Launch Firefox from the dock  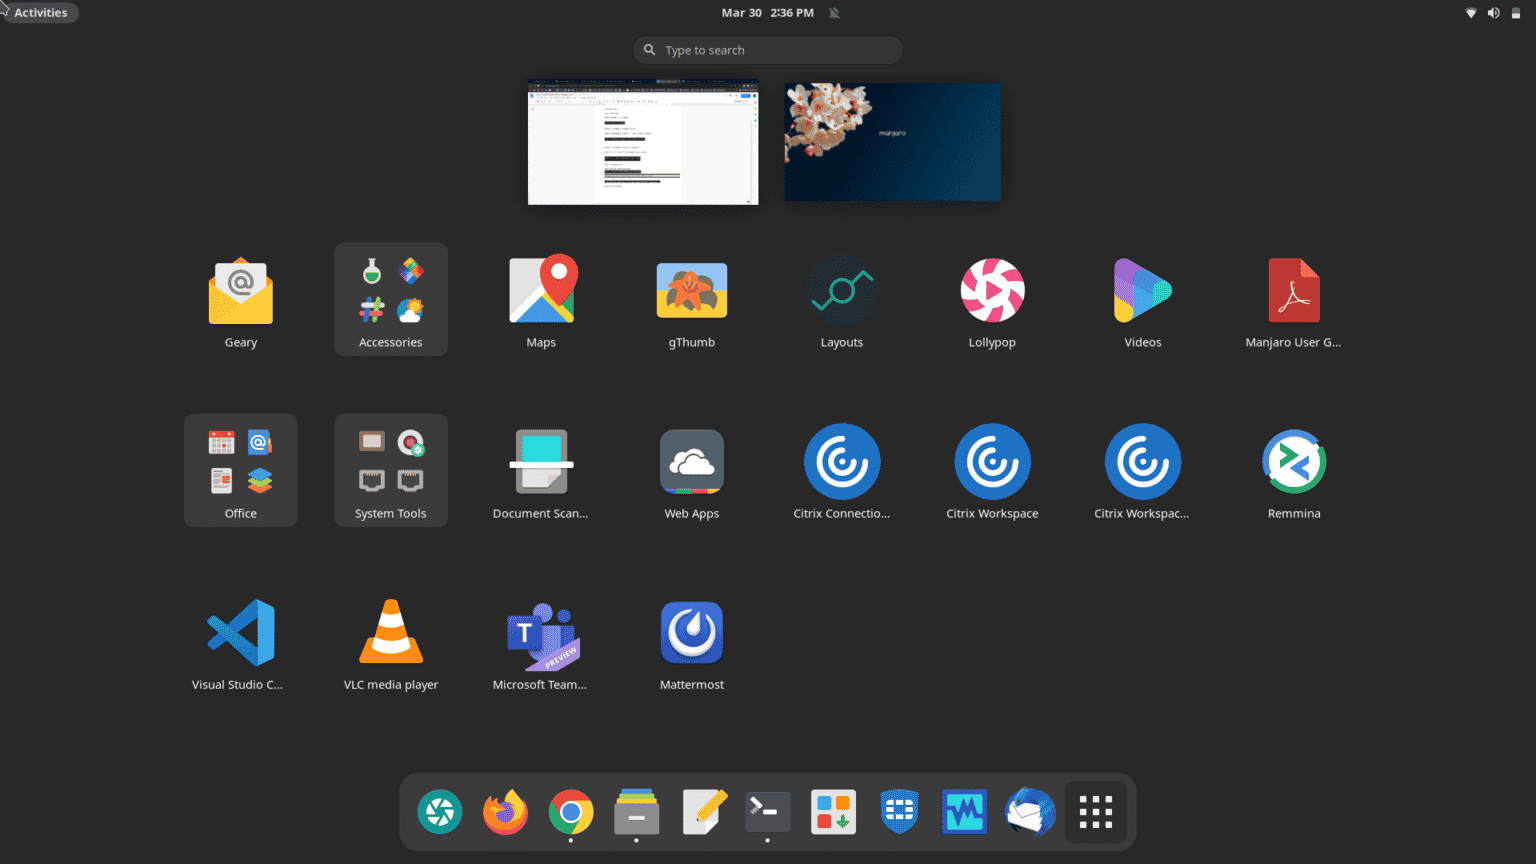point(505,812)
